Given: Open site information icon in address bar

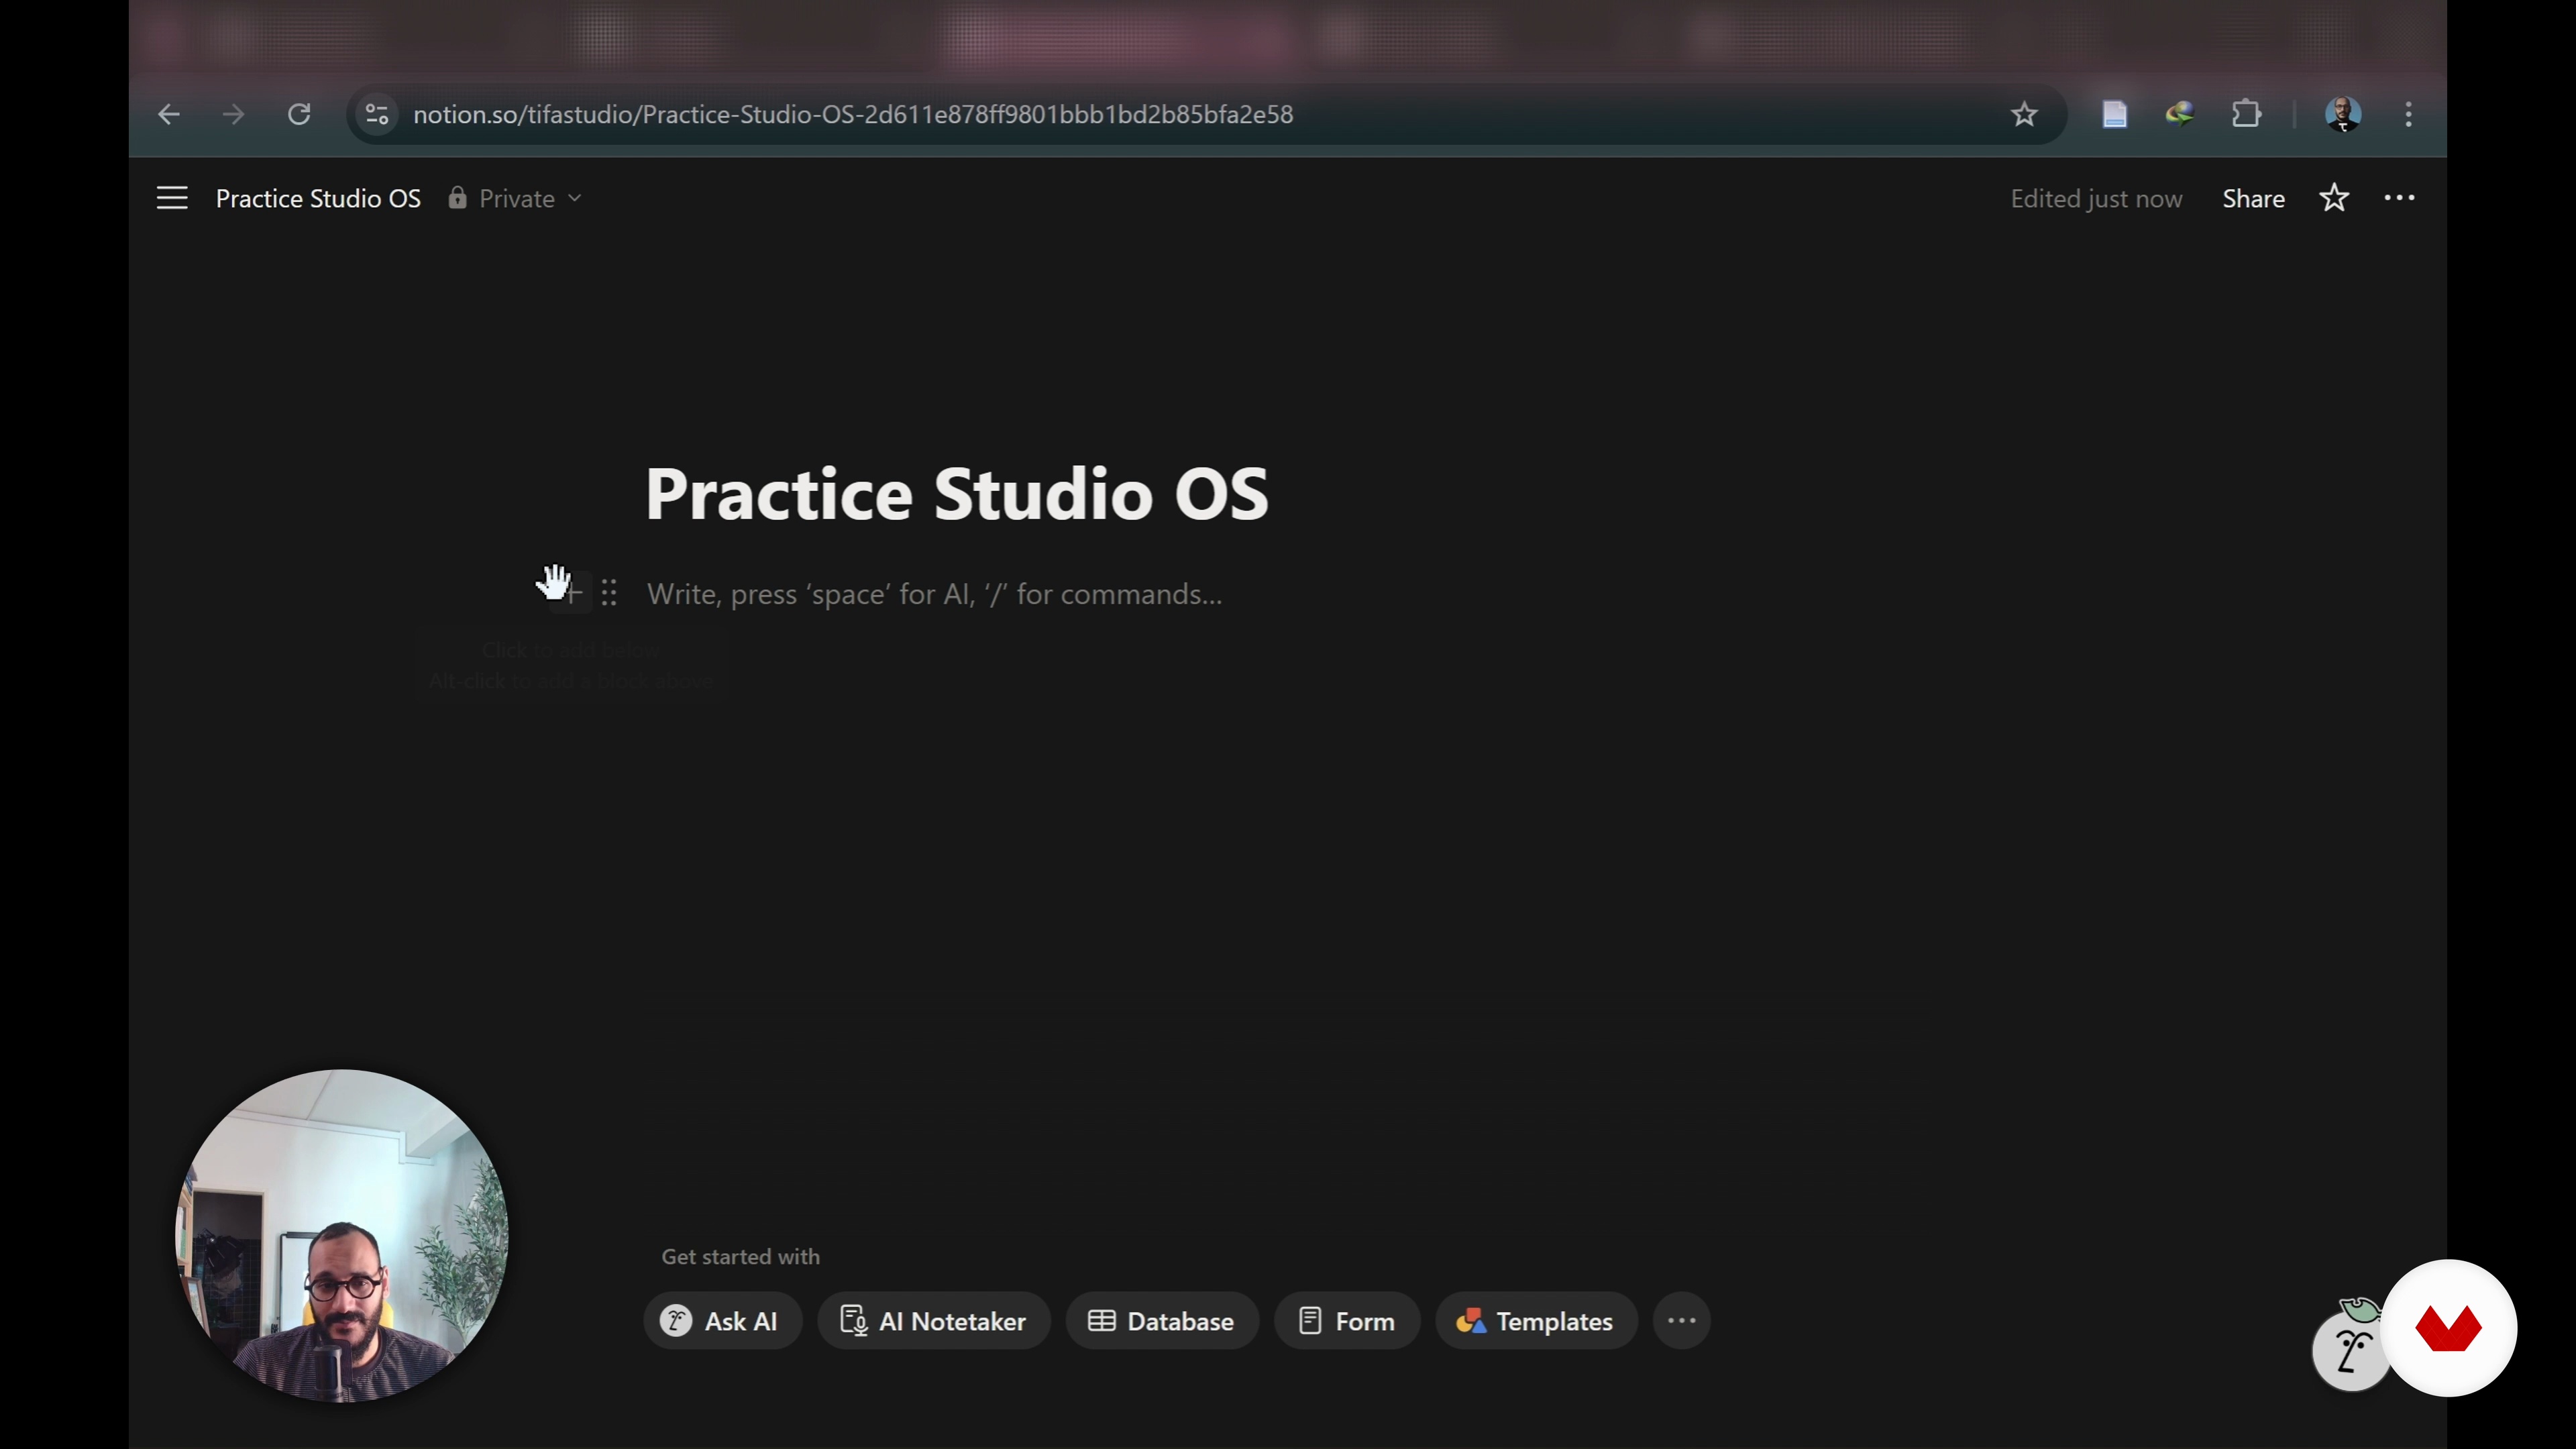Looking at the screenshot, I should (x=377, y=115).
